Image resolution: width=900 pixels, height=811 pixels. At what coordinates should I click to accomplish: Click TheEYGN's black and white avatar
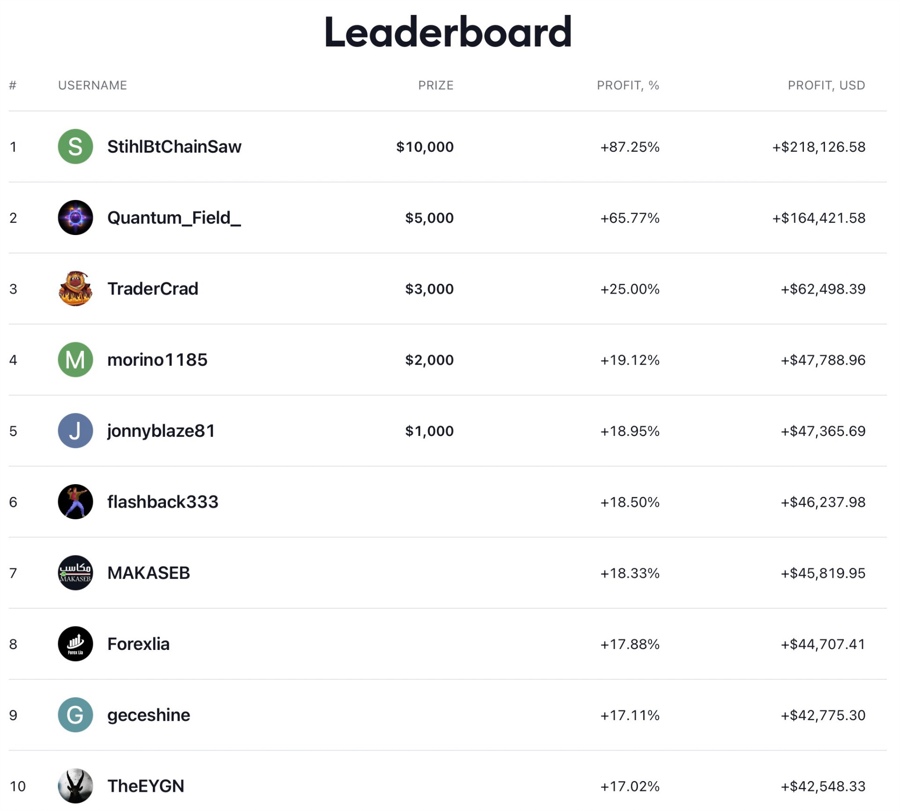(x=75, y=786)
